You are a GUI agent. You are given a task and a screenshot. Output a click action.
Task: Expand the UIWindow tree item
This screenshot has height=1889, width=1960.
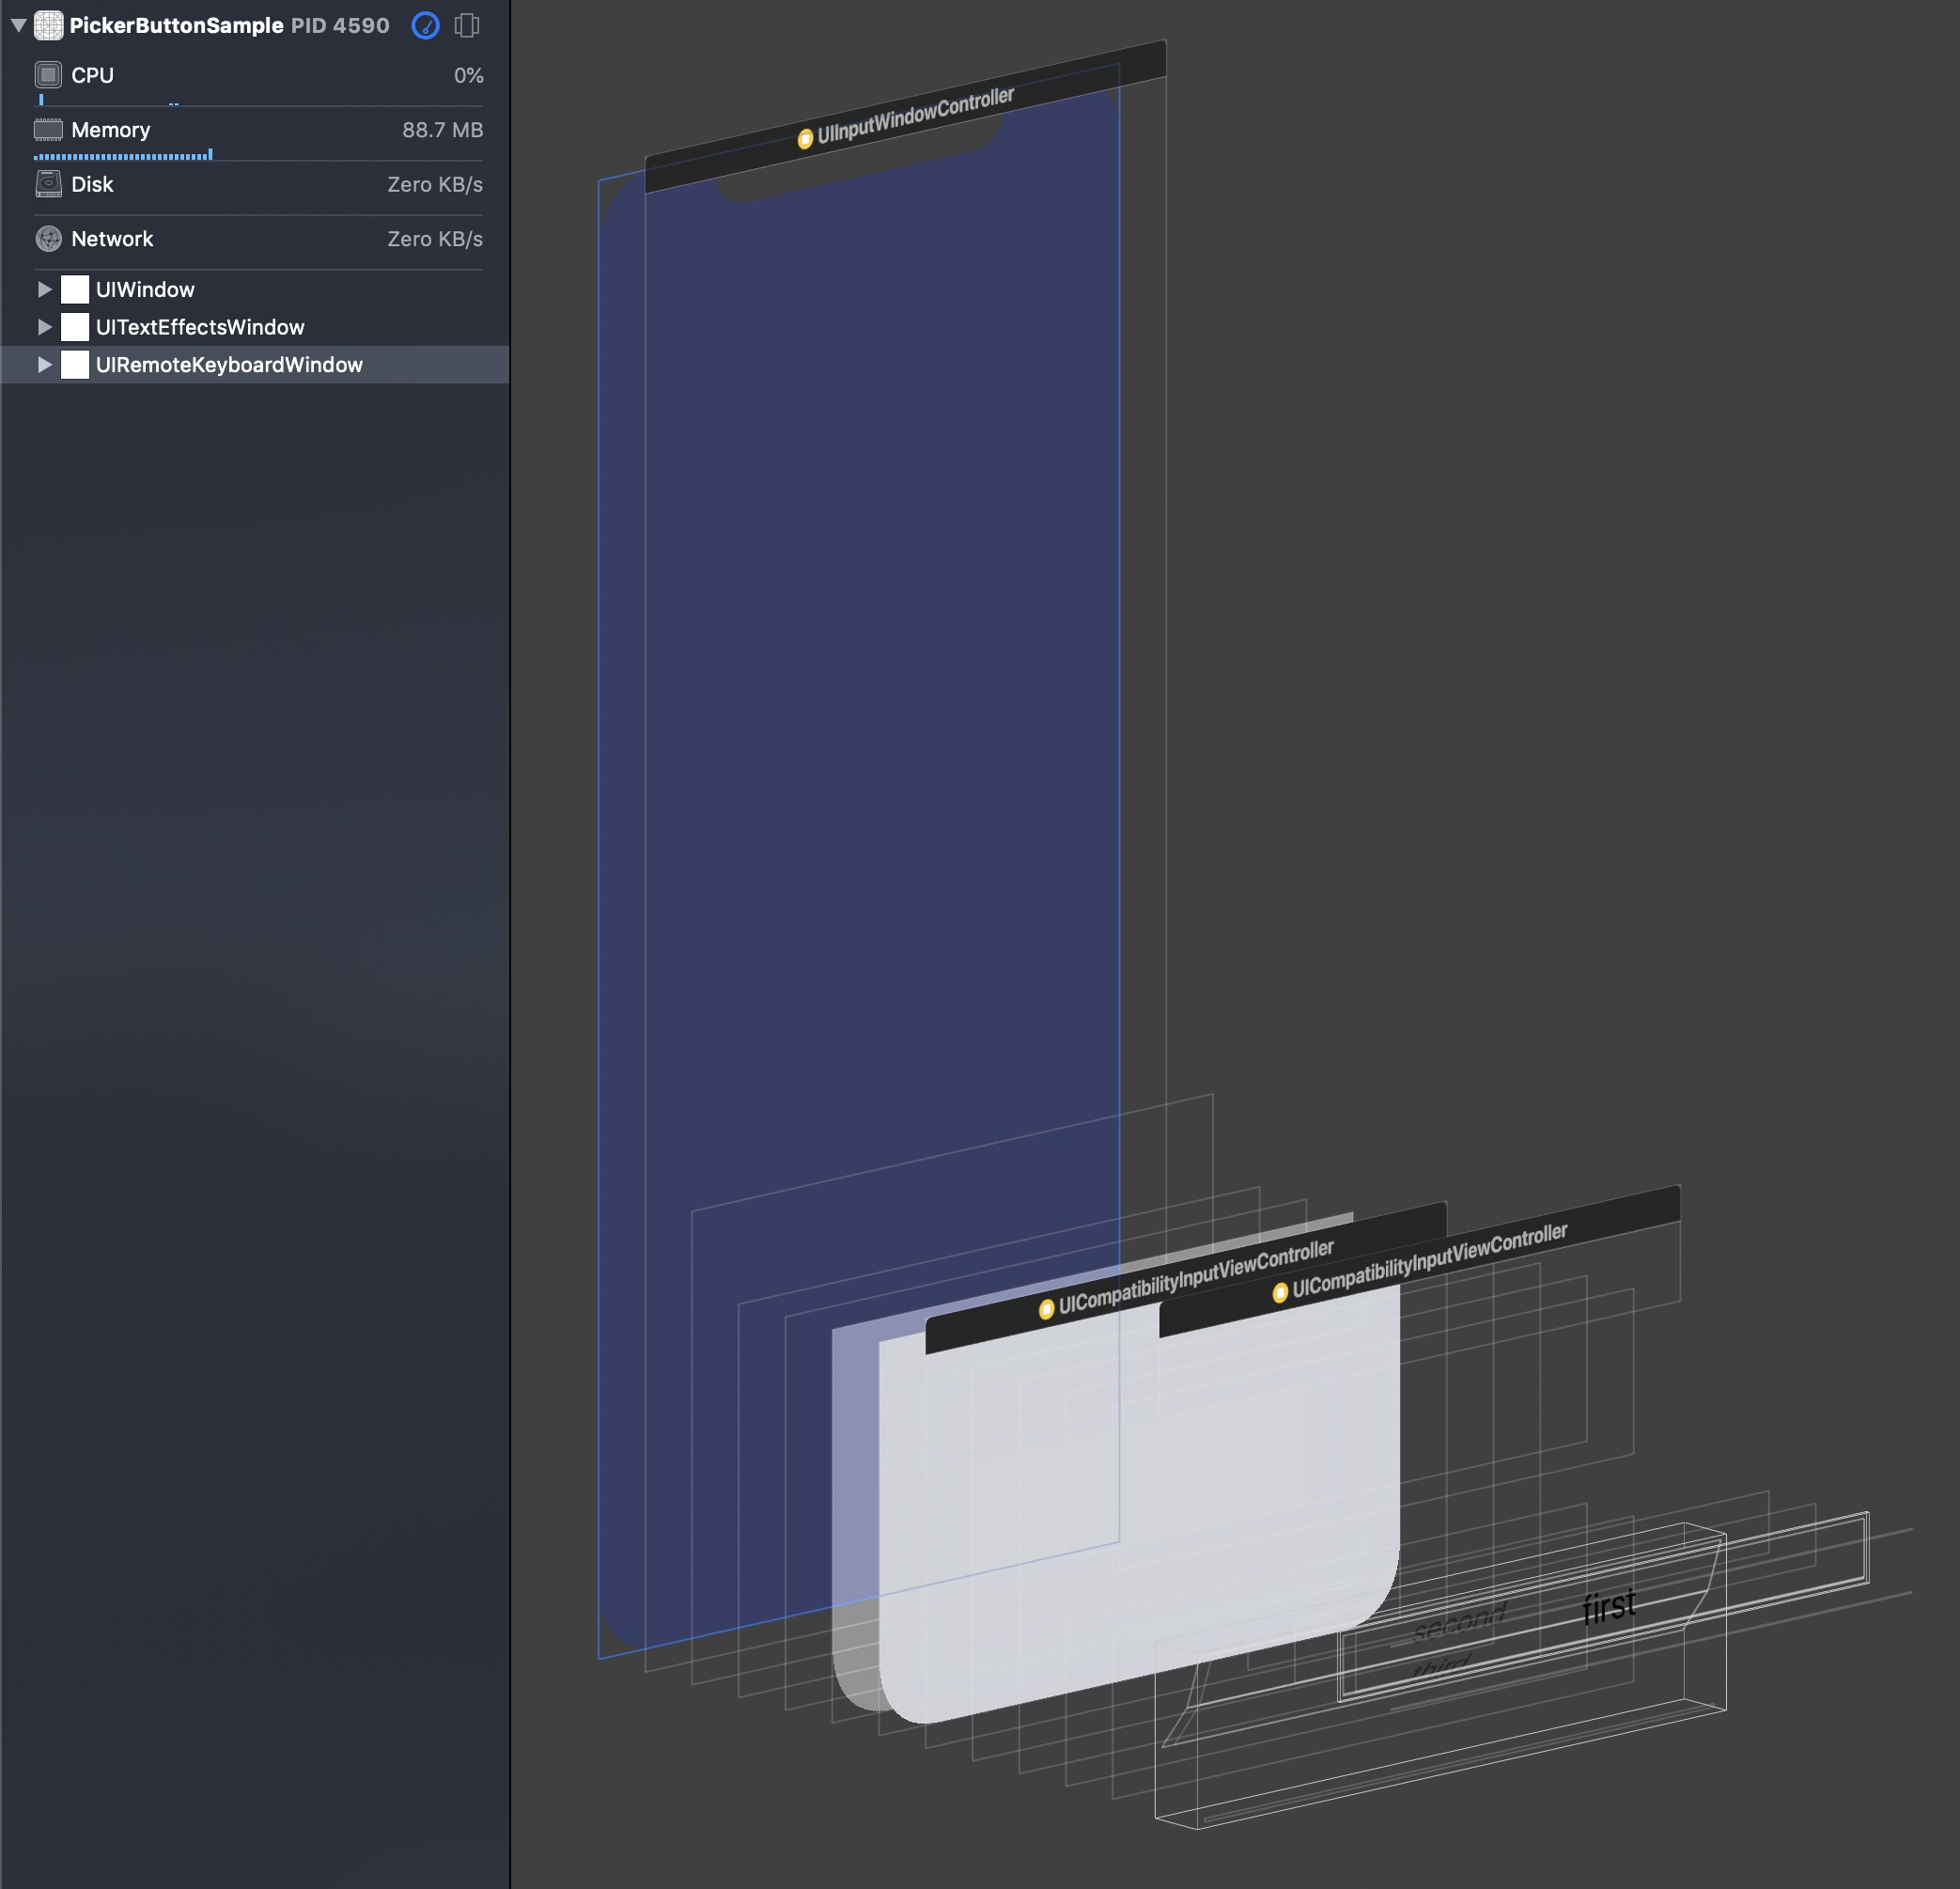coord(44,290)
